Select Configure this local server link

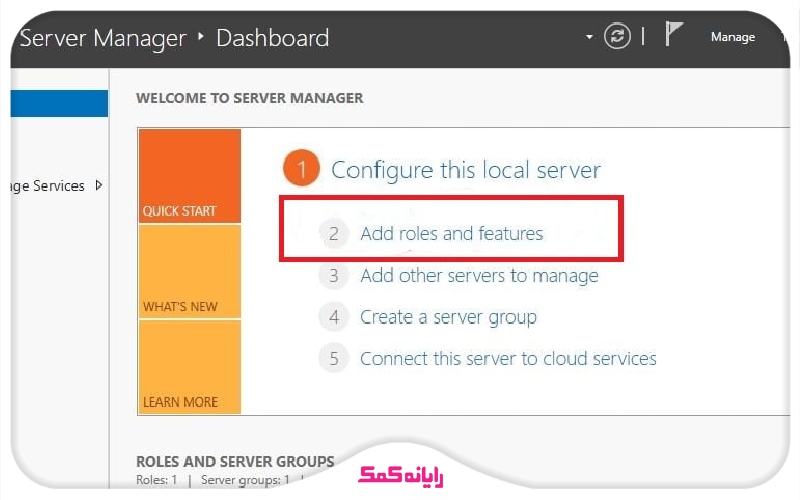pos(466,170)
